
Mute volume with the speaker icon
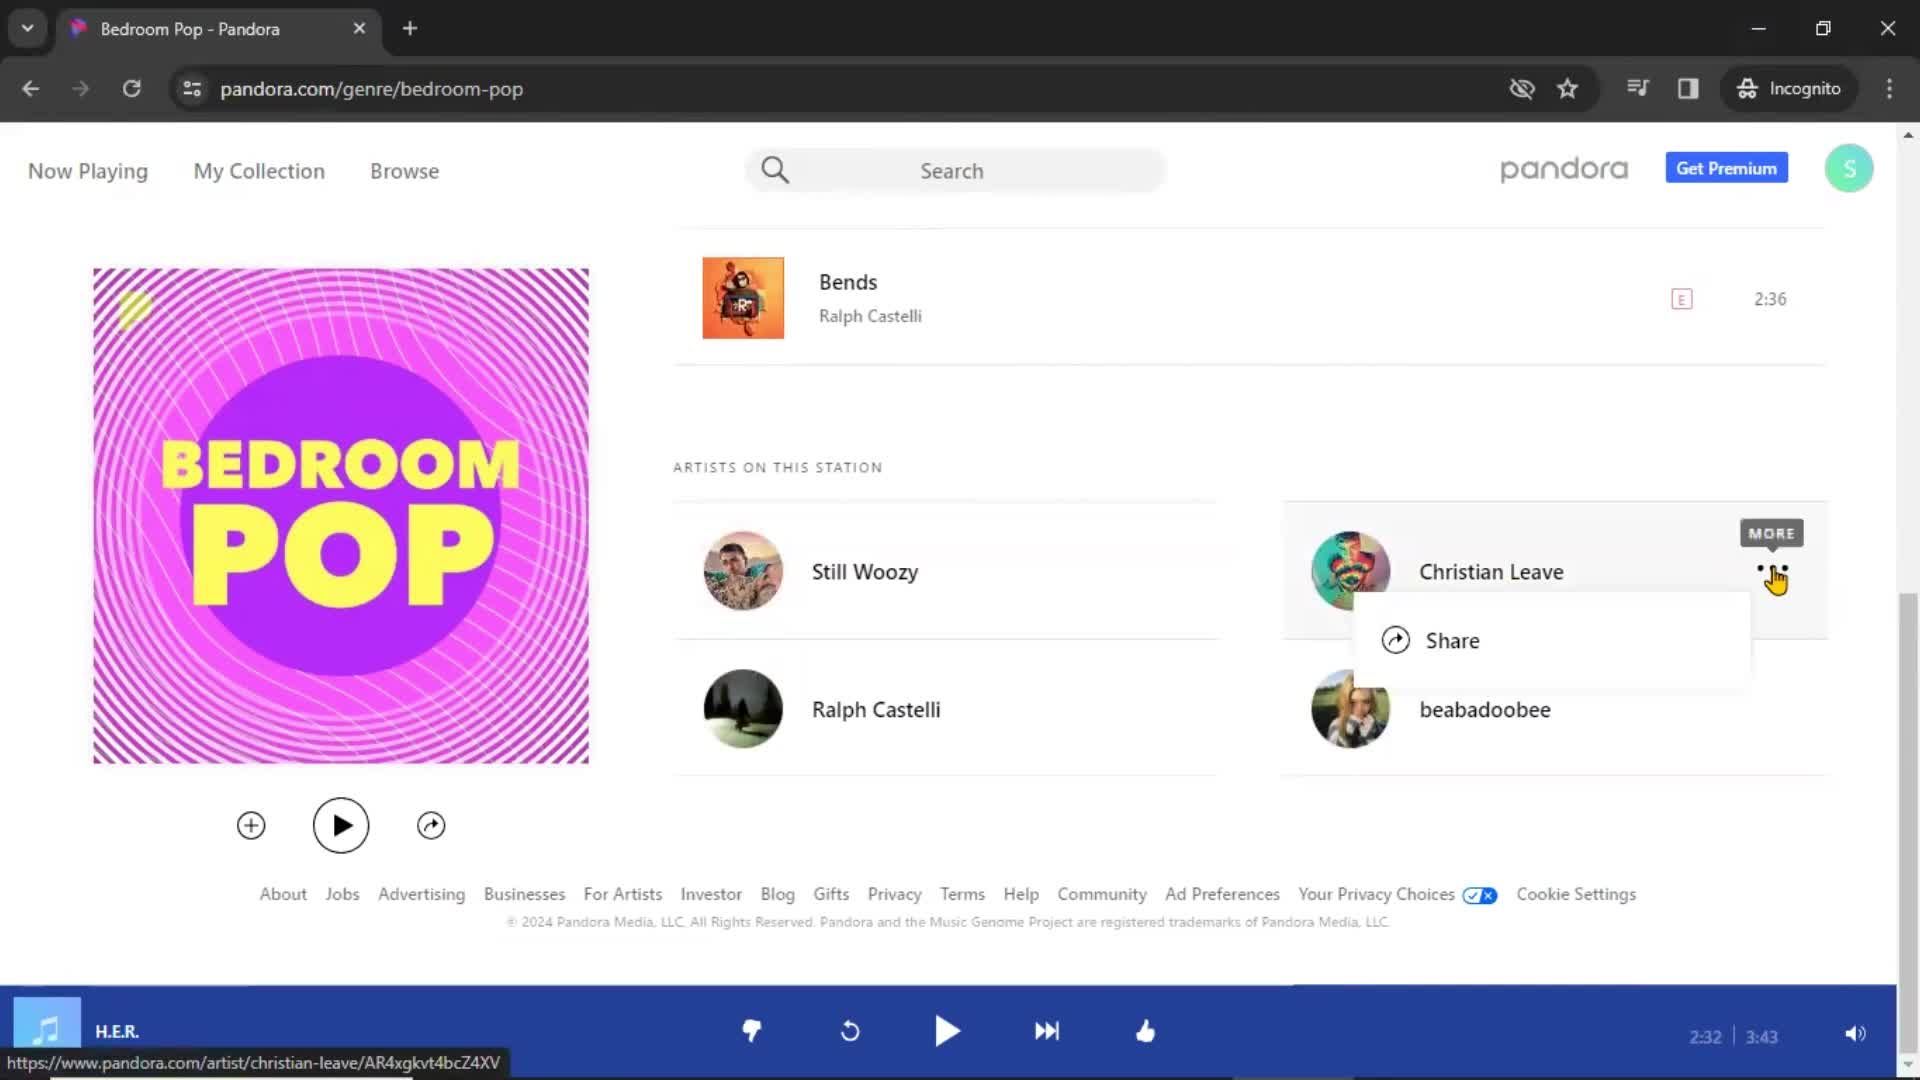pos(1855,1034)
